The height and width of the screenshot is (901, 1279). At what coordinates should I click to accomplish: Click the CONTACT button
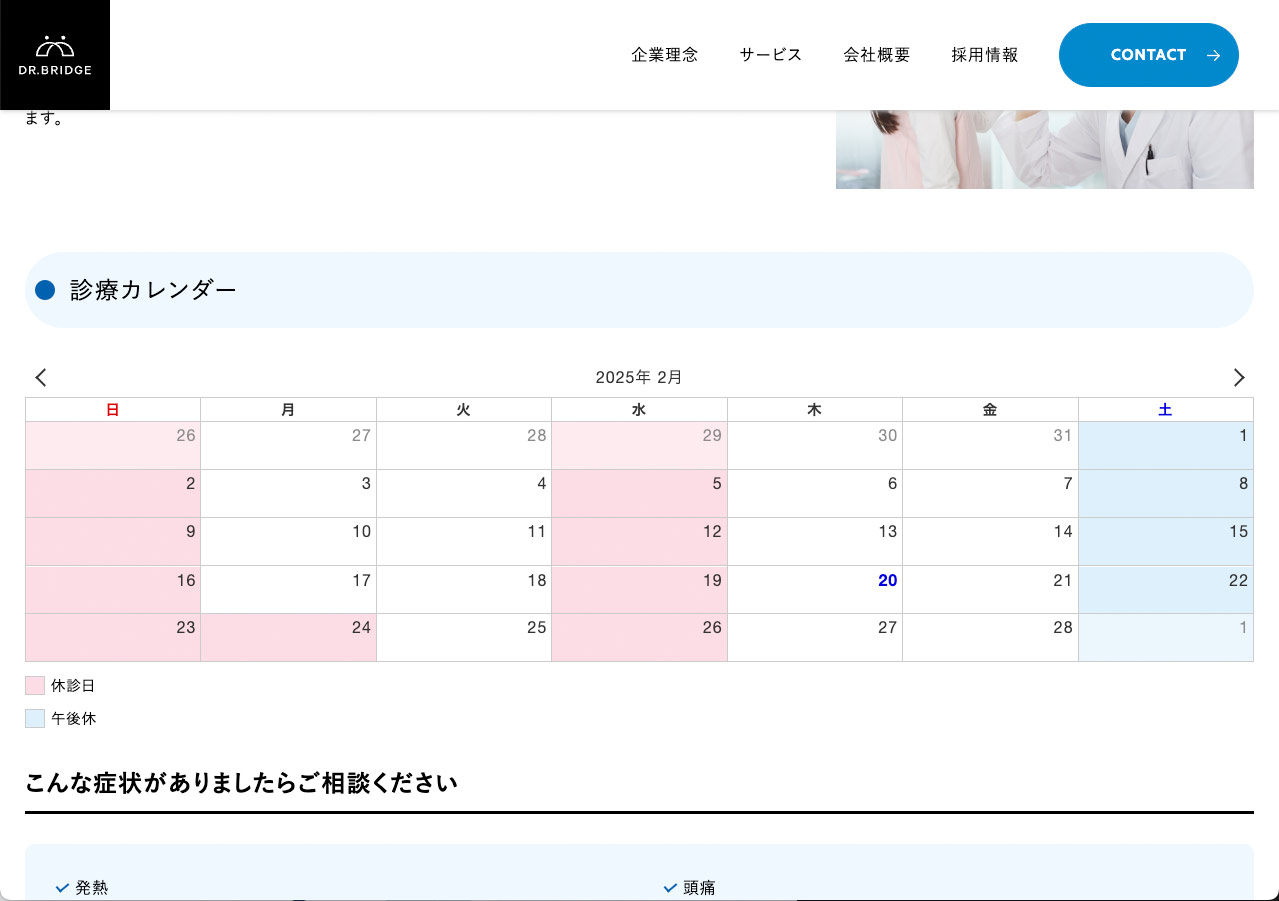click(x=1149, y=55)
